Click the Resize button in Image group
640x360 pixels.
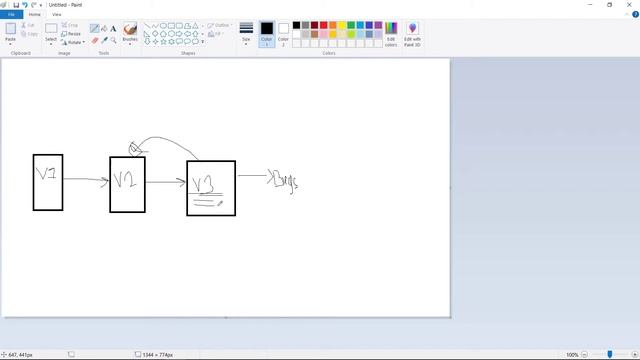[71, 34]
